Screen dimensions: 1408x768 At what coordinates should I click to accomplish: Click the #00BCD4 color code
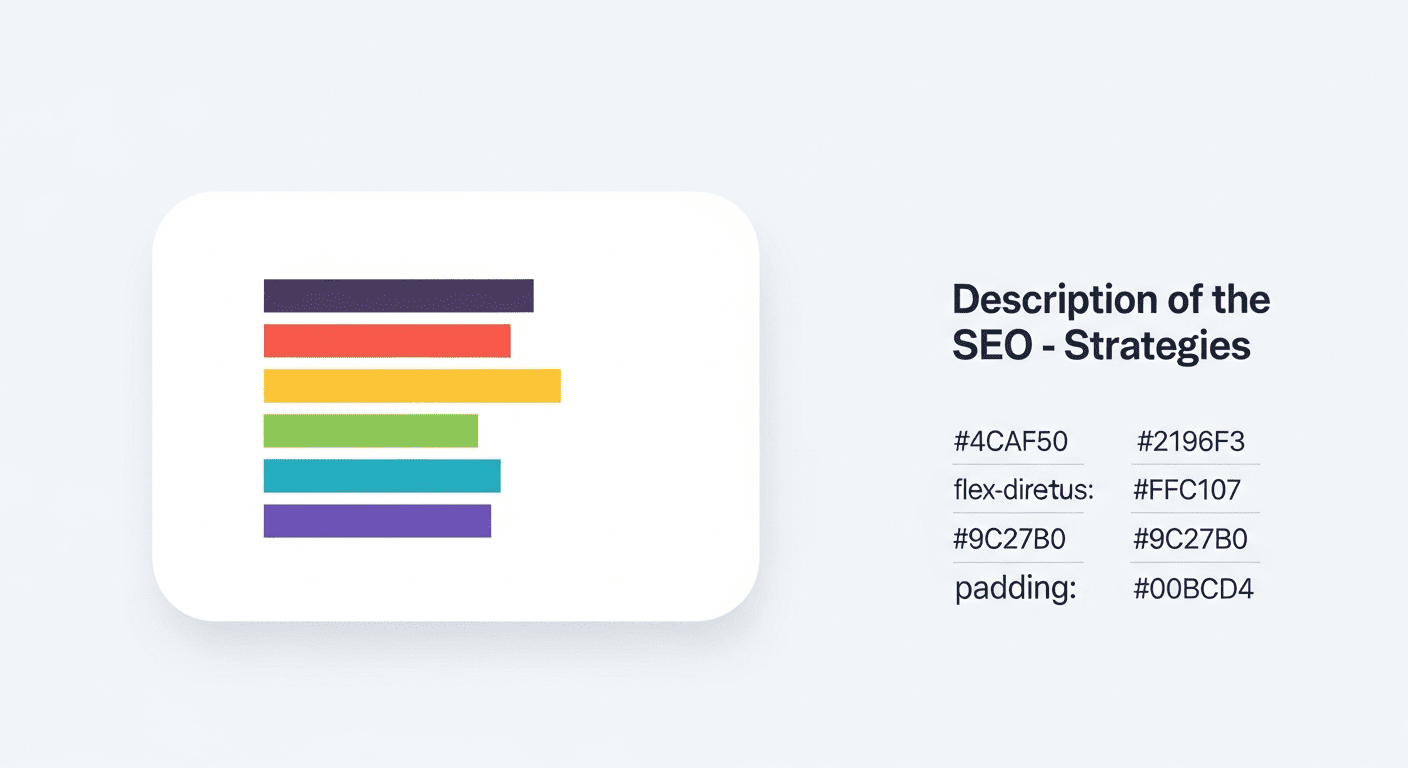tap(1193, 589)
